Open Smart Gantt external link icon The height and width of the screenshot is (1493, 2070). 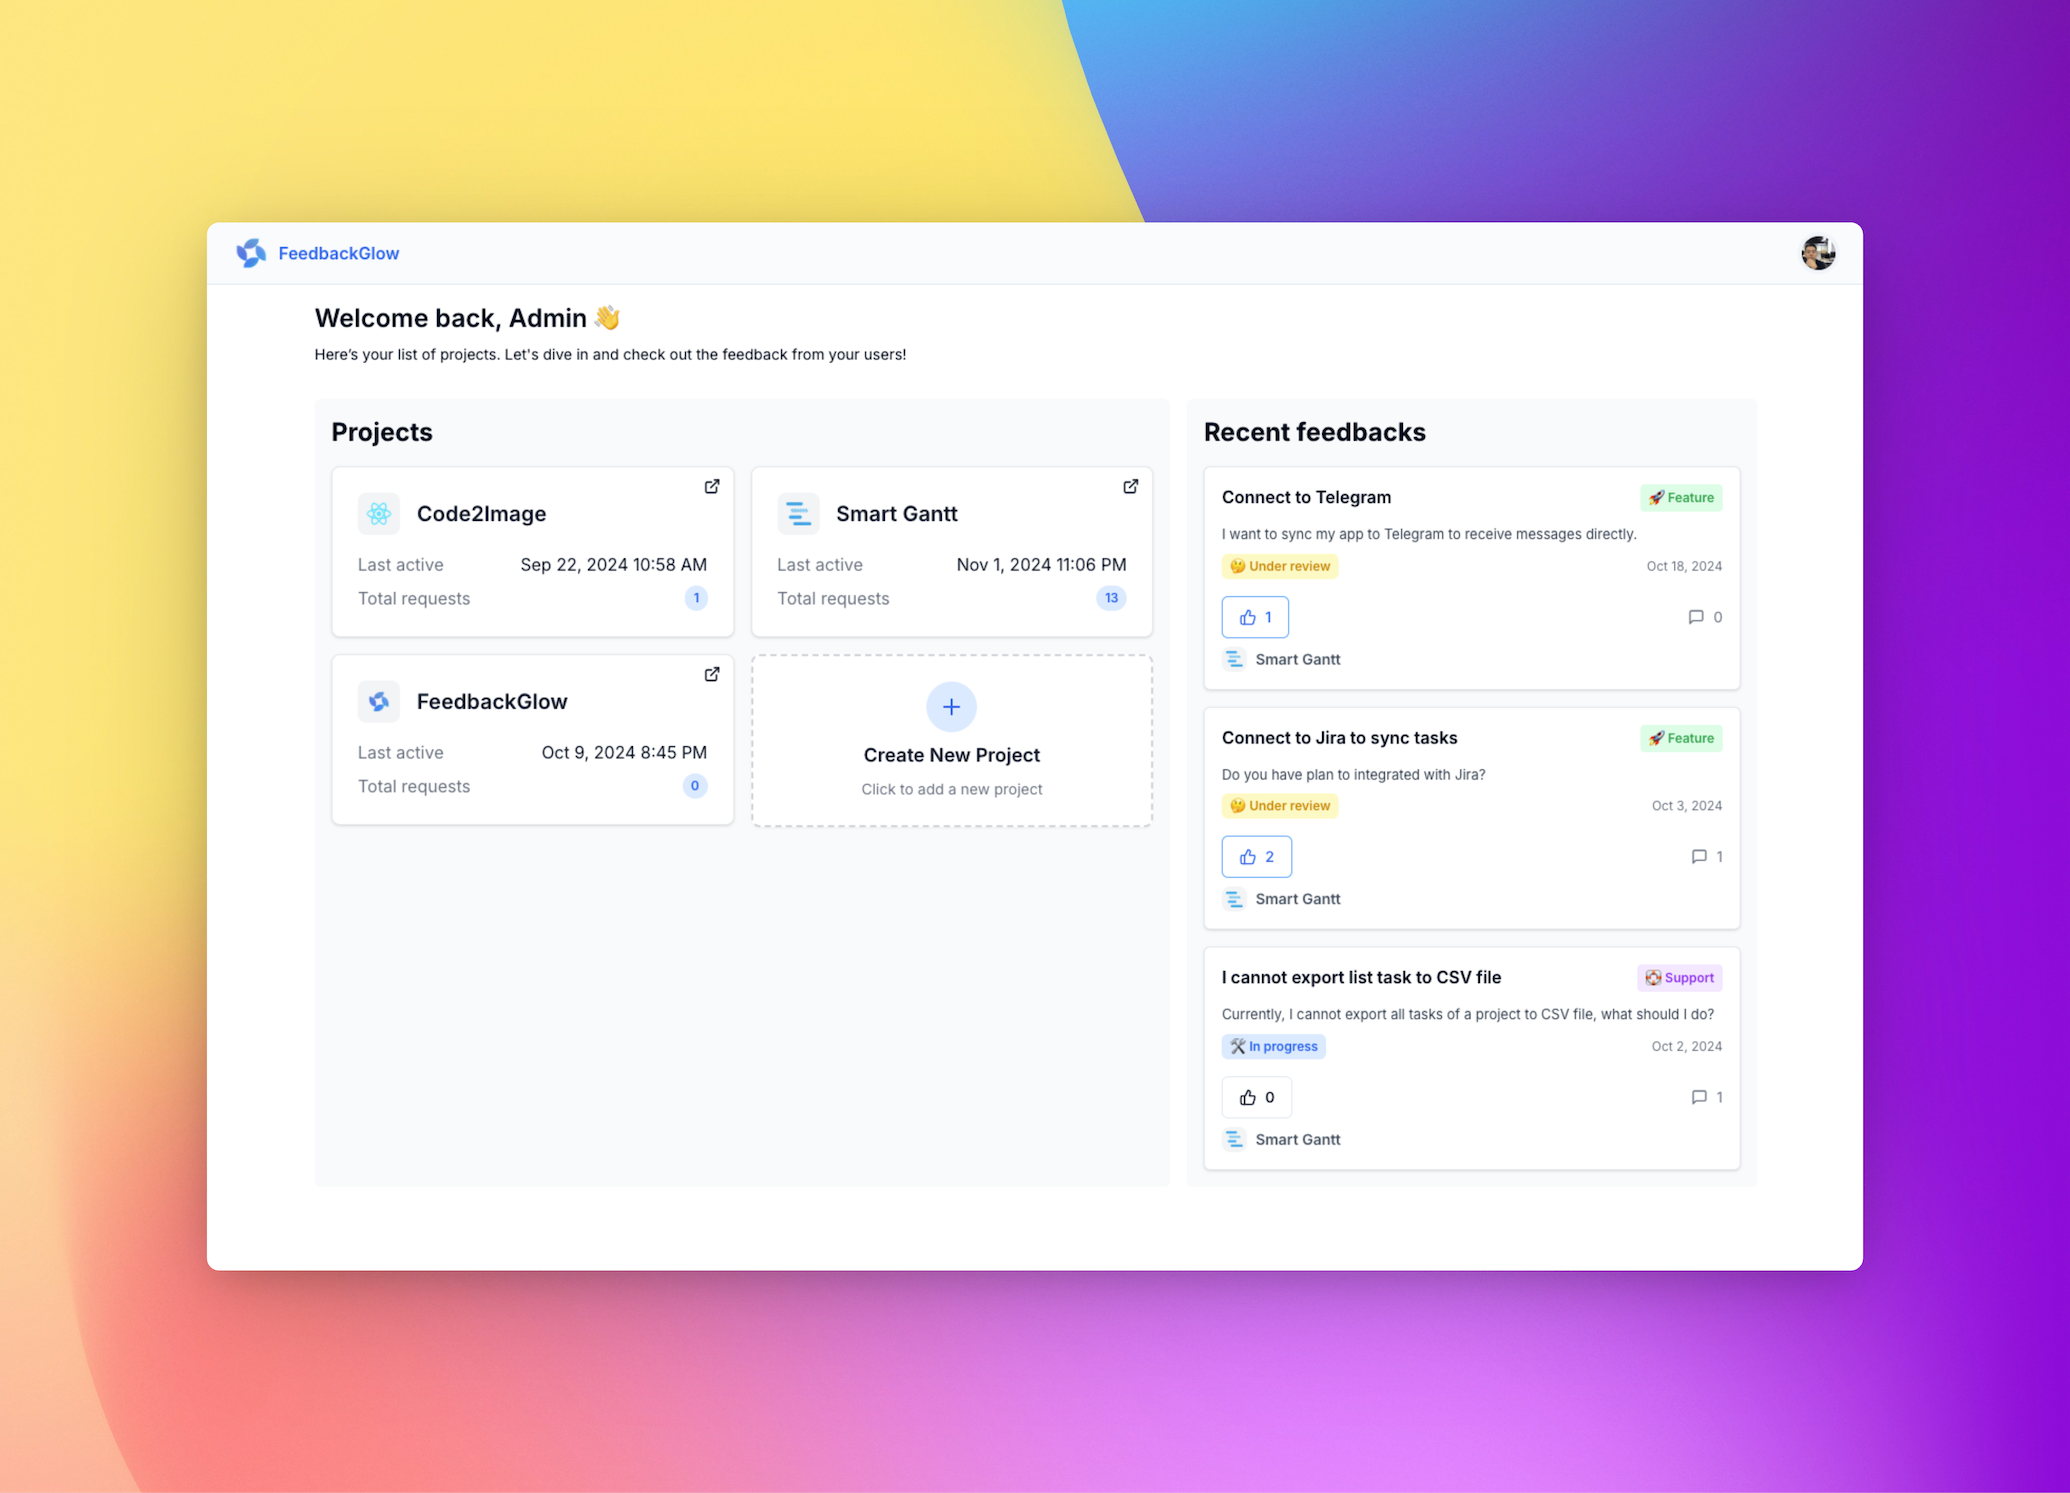1130,486
